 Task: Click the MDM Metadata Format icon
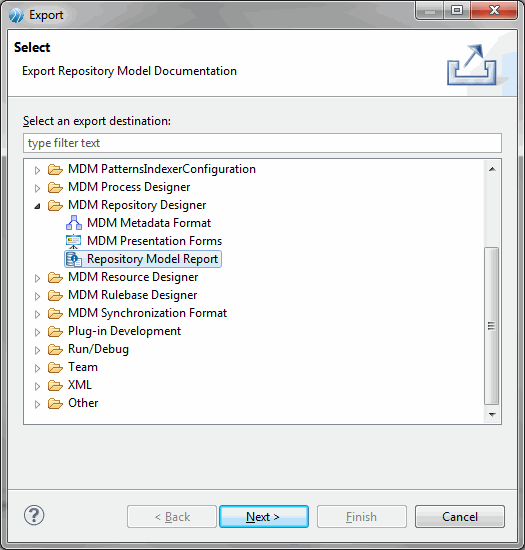(x=74, y=223)
